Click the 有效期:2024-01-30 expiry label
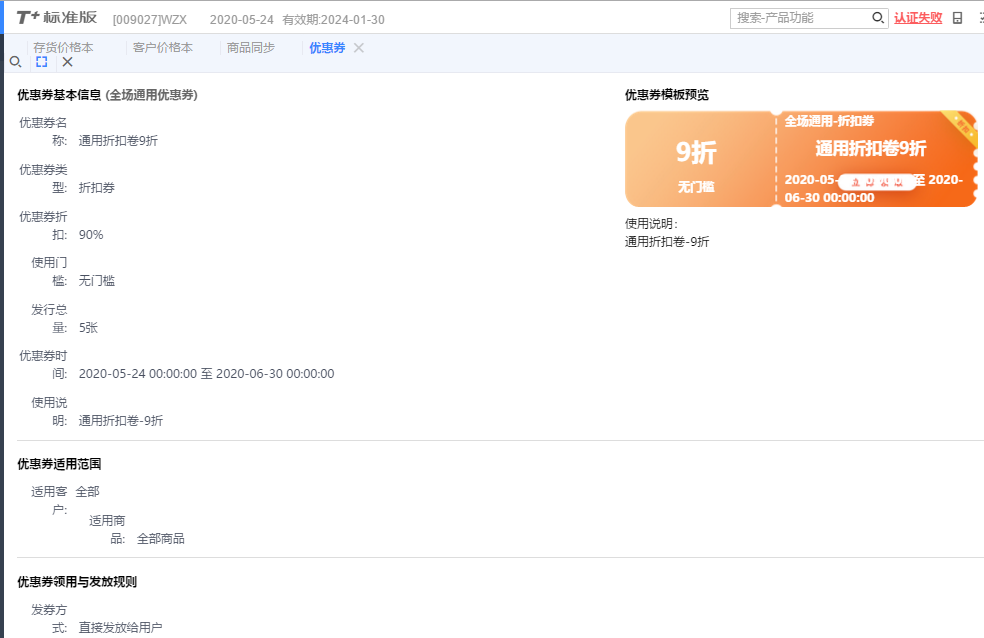 click(x=333, y=20)
